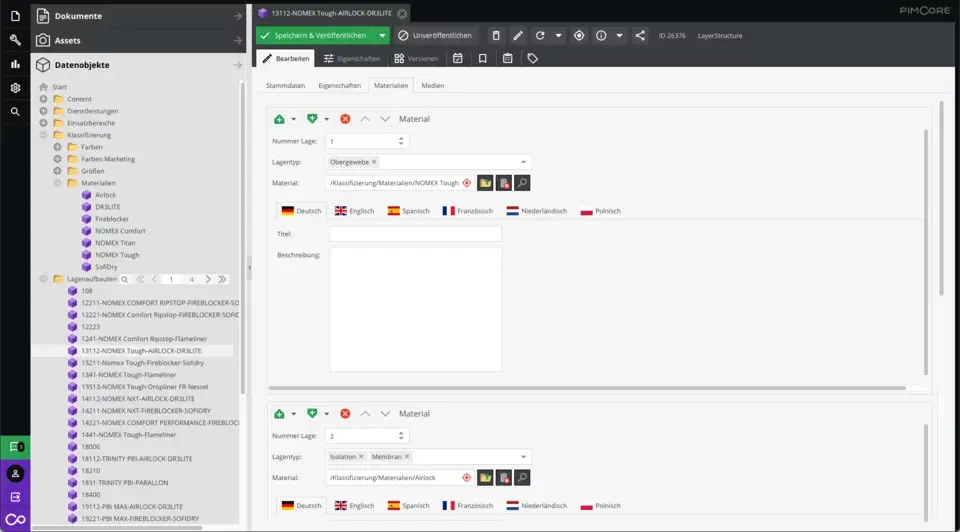Image resolution: width=960 pixels, height=532 pixels.
Task: Click the tag icon in edit tab bar
Action: pos(533,59)
